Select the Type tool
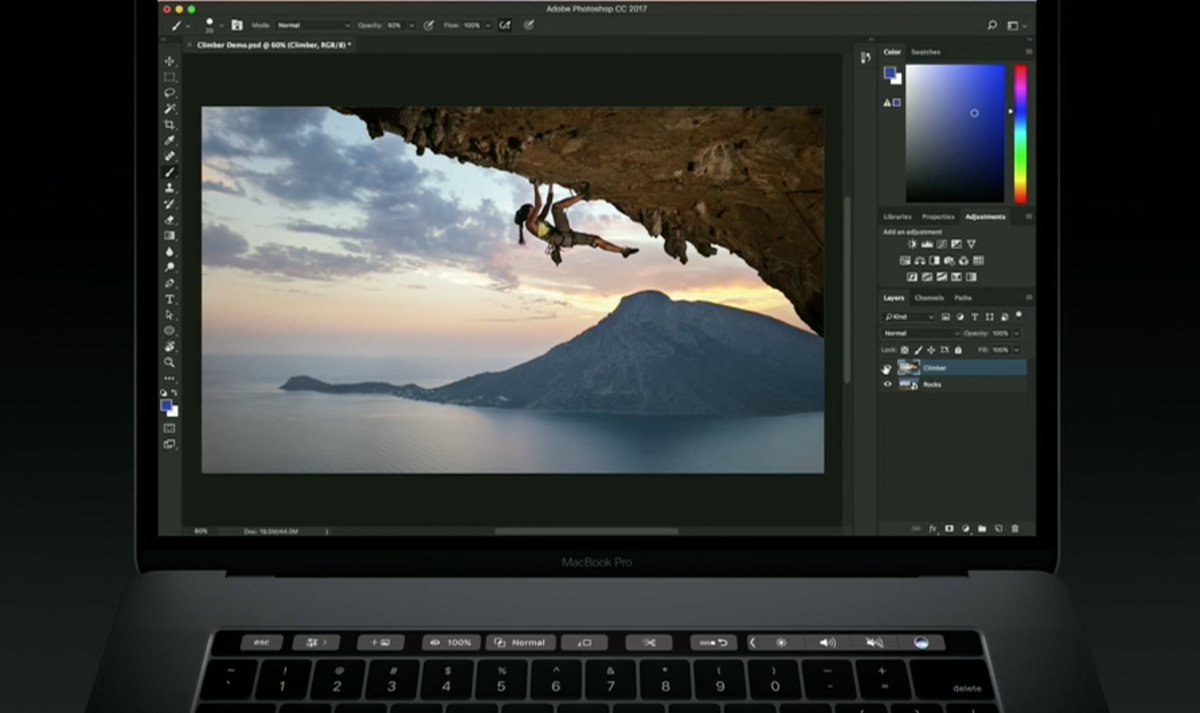The width and height of the screenshot is (1200, 713). coord(170,299)
